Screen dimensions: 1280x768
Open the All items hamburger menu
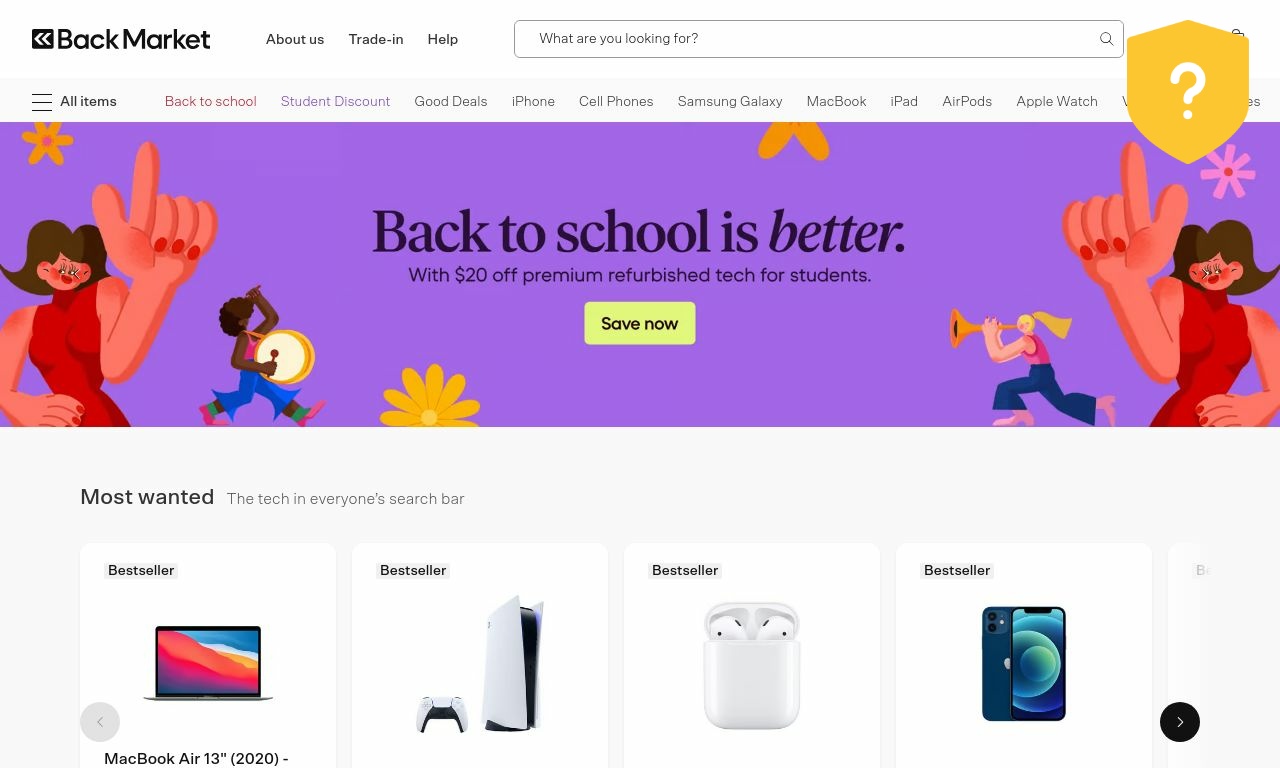click(x=74, y=101)
